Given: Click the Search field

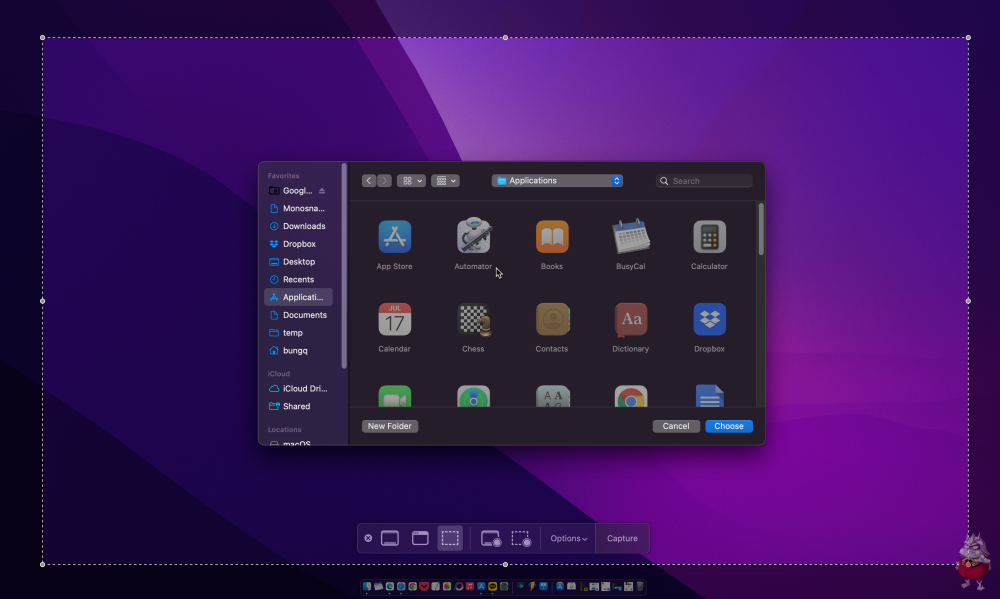Looking at the screenshot, I should point(704,181).
